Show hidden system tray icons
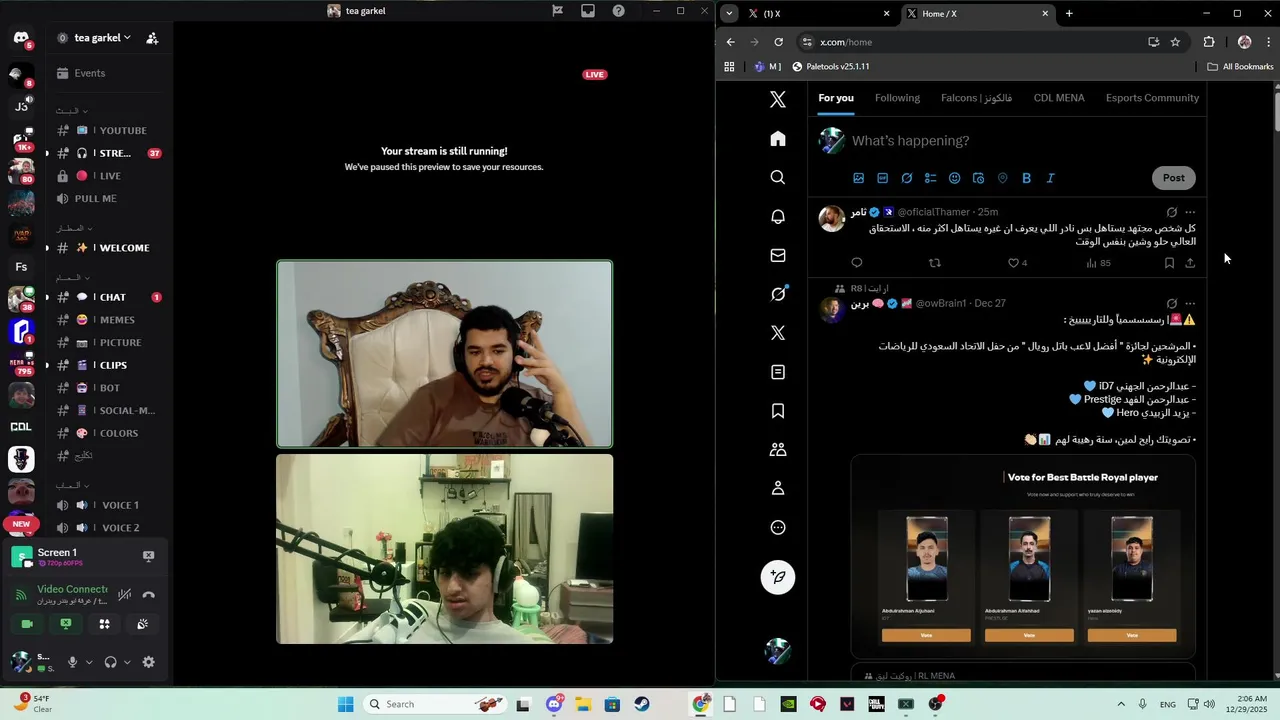Viewport: 1280px width, 720px height. click(x=1121, y=704)
